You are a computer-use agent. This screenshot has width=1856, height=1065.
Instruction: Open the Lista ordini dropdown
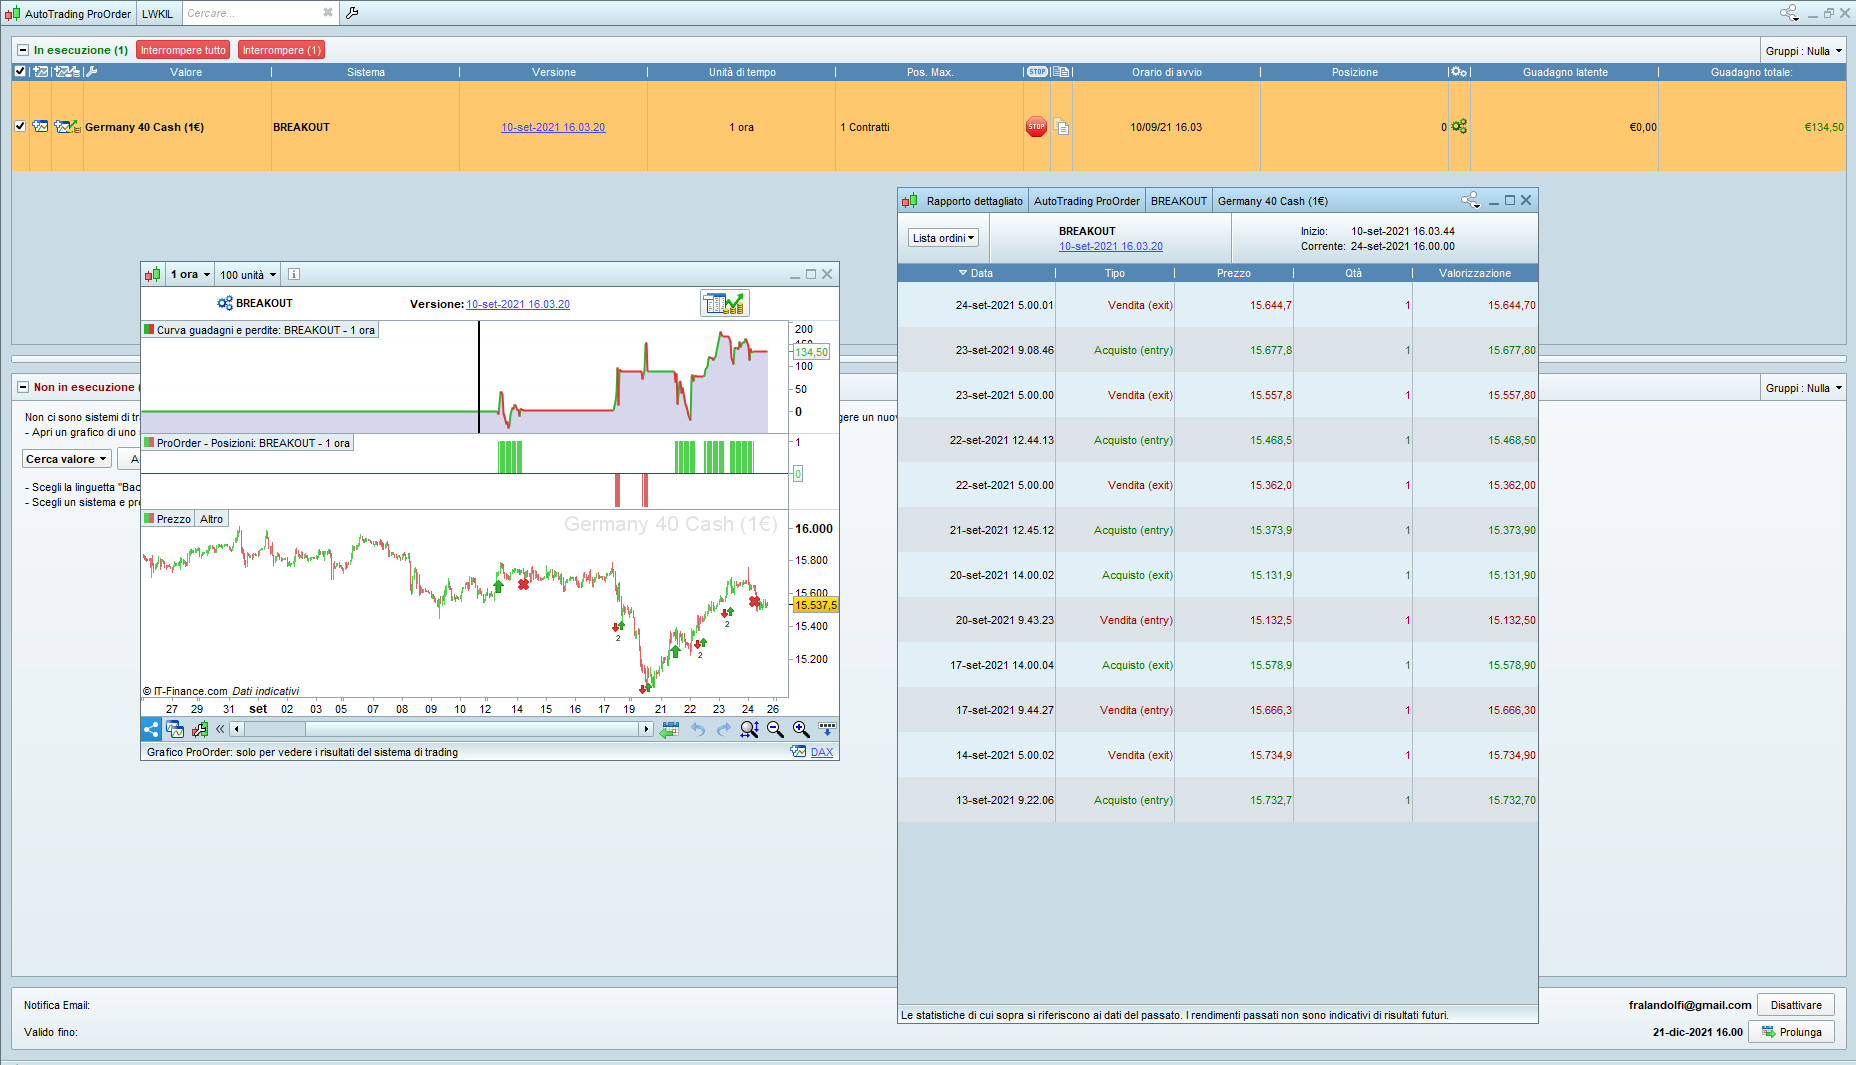pos(943,238)
